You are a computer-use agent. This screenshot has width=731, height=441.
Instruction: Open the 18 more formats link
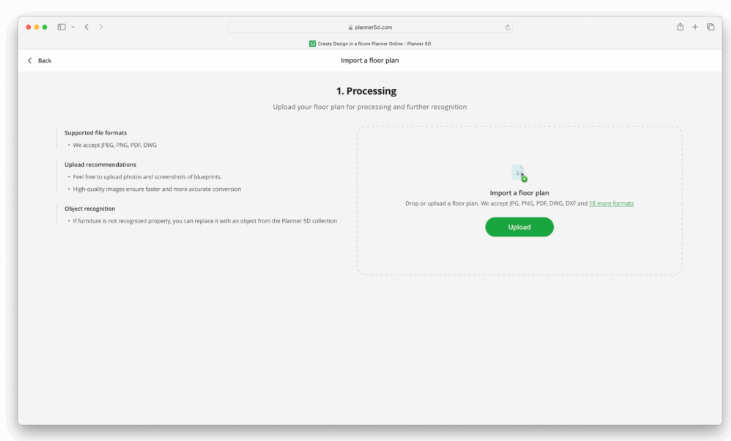tap(611, 203)
